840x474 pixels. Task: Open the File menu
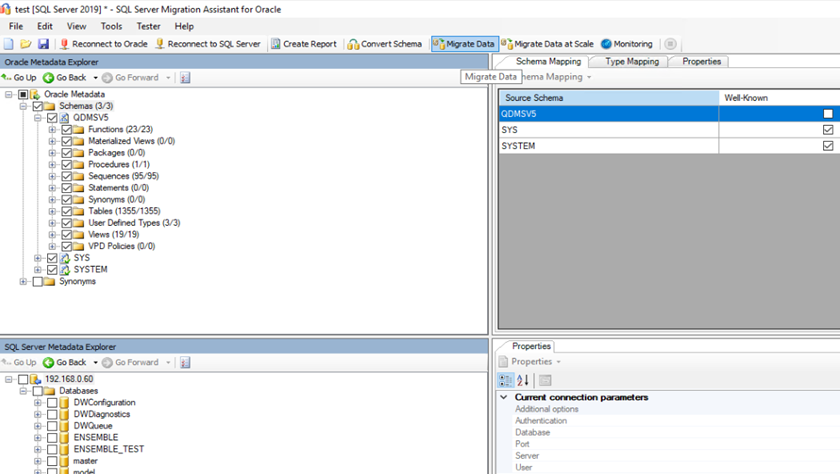tap(16, 26)
